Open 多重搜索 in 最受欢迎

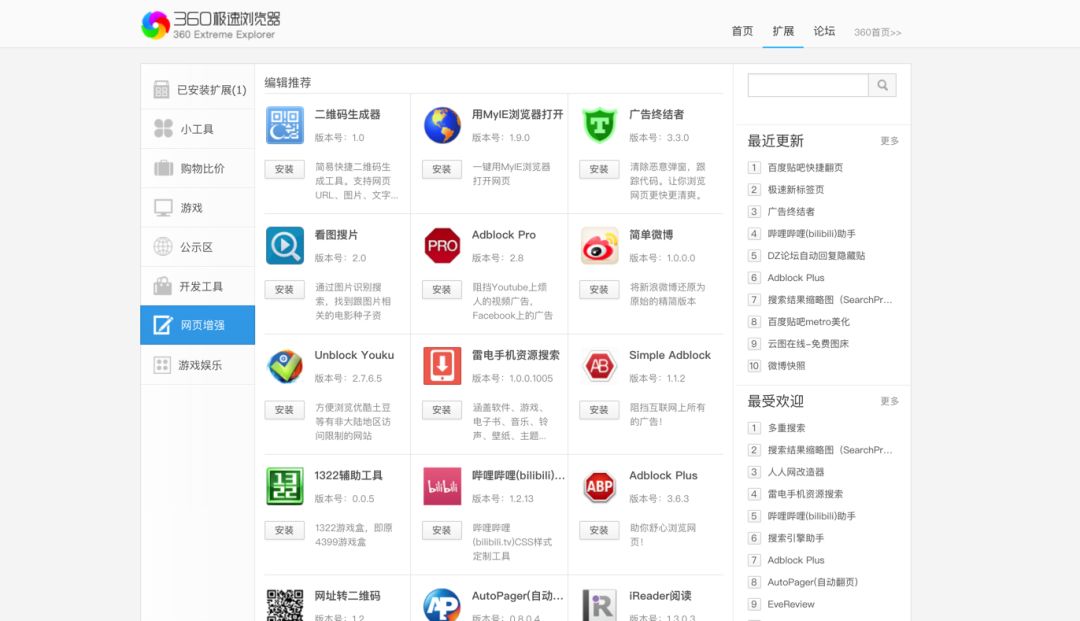tap(786, 428)
